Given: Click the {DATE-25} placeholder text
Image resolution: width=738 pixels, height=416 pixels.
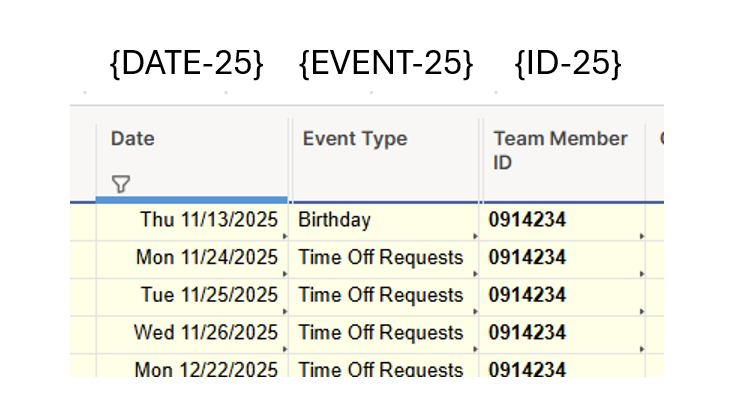Looking at the screenshot, I should (x=186, y=63).
